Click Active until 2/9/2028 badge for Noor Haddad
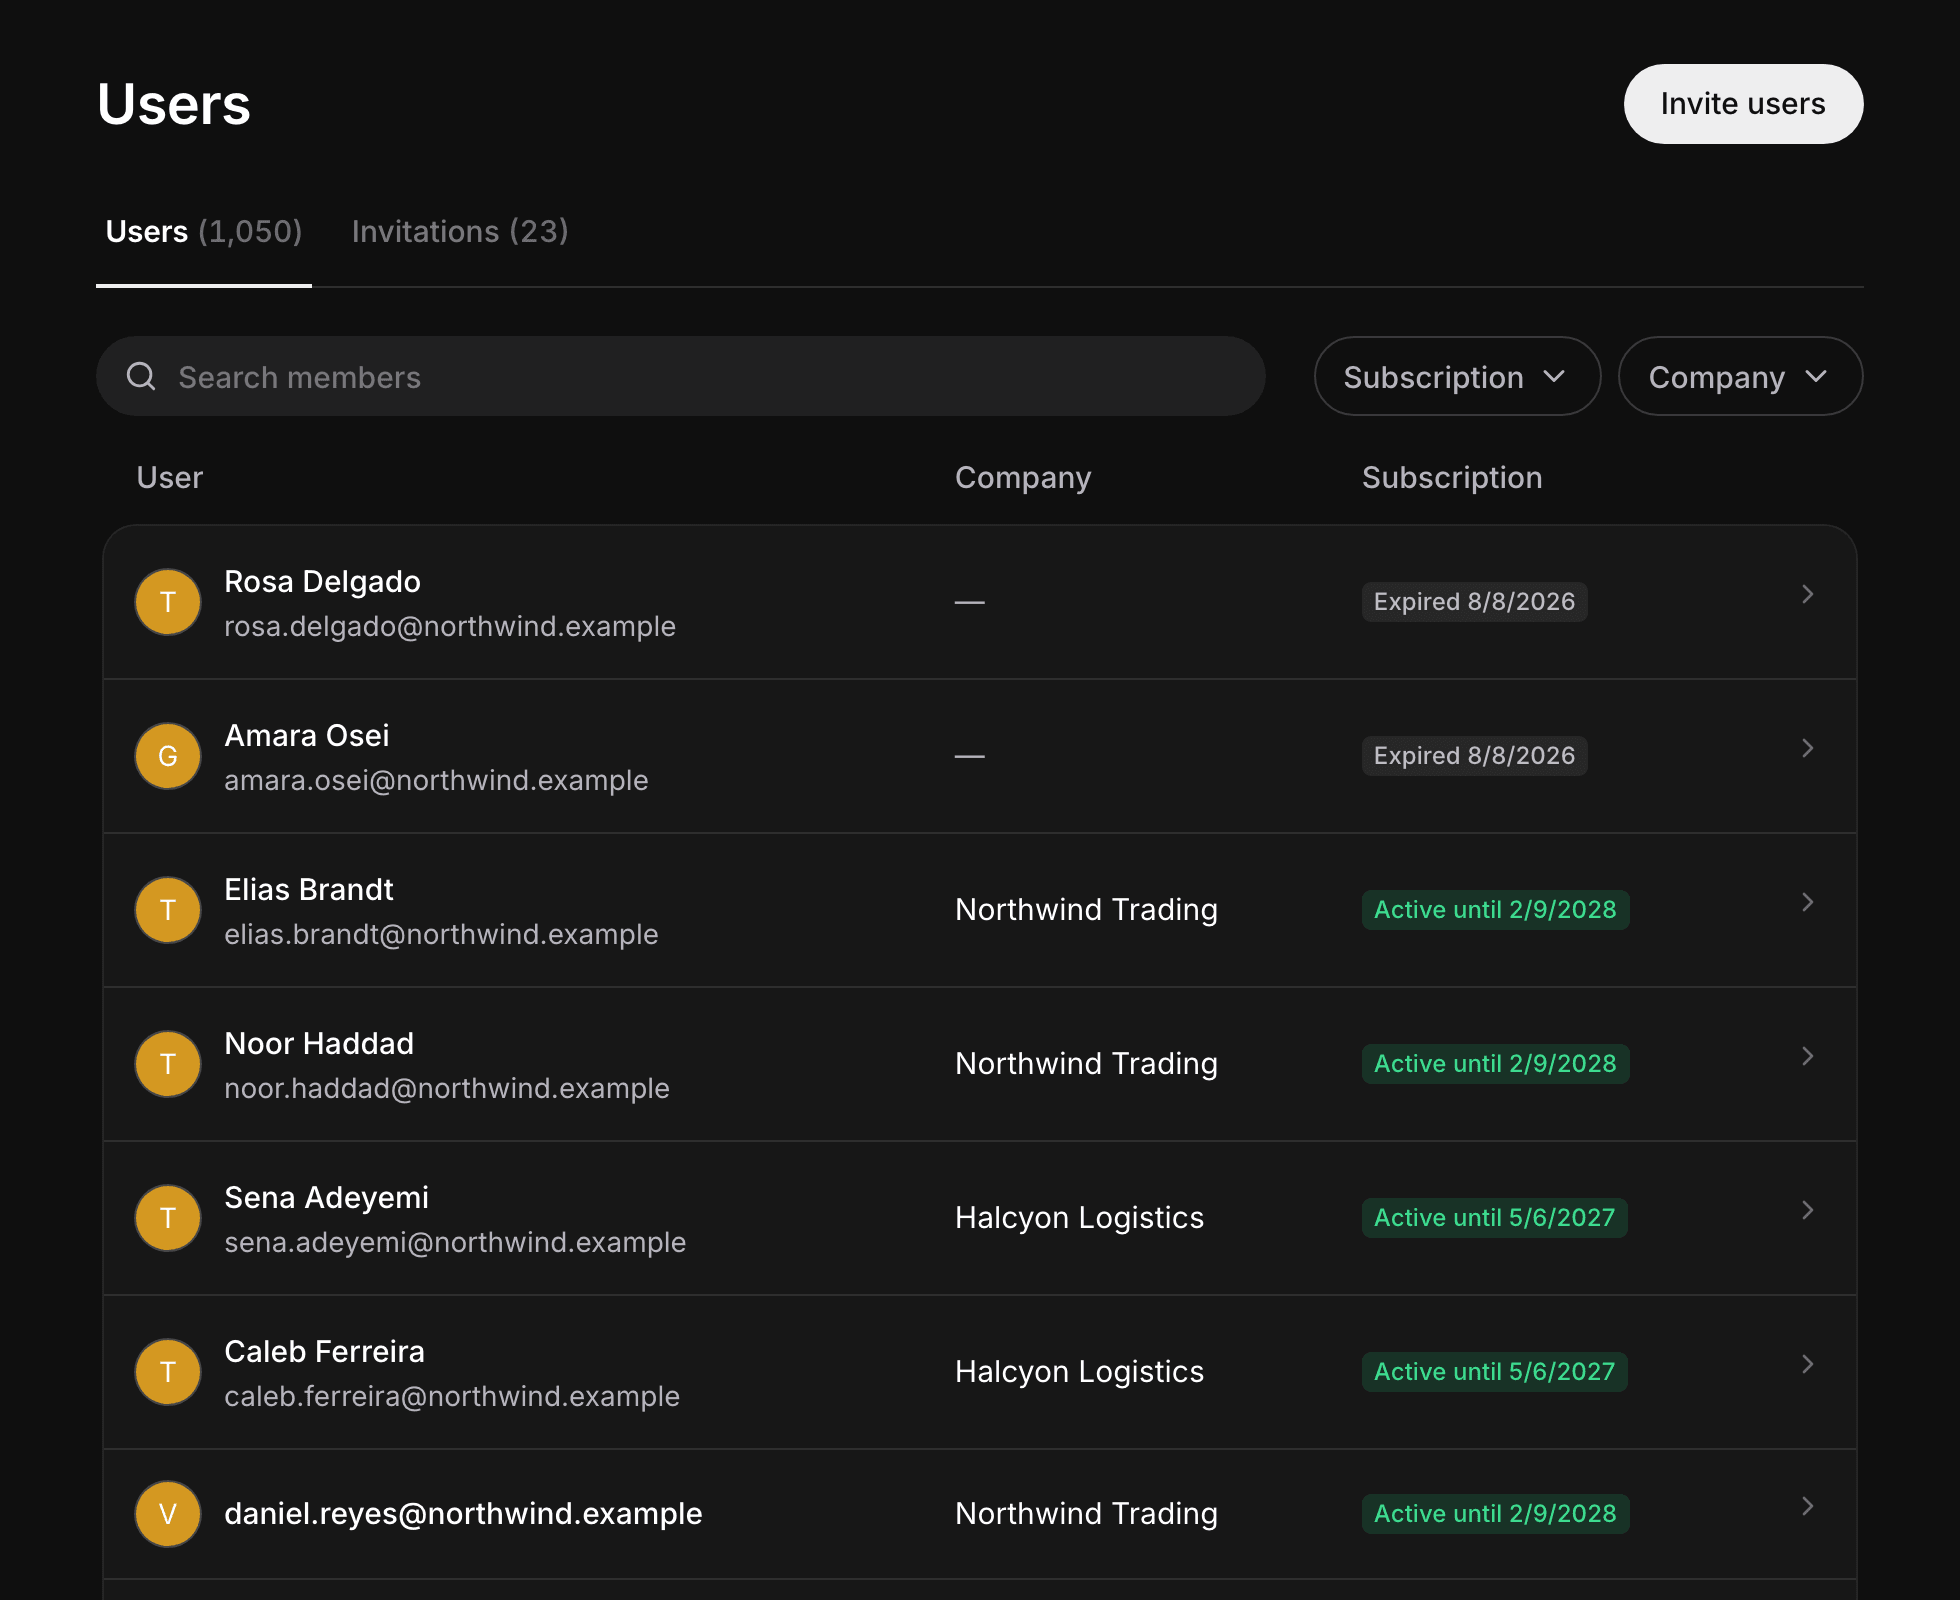This screenshot has width=1960, height=1600. tap(1495, 1064)
